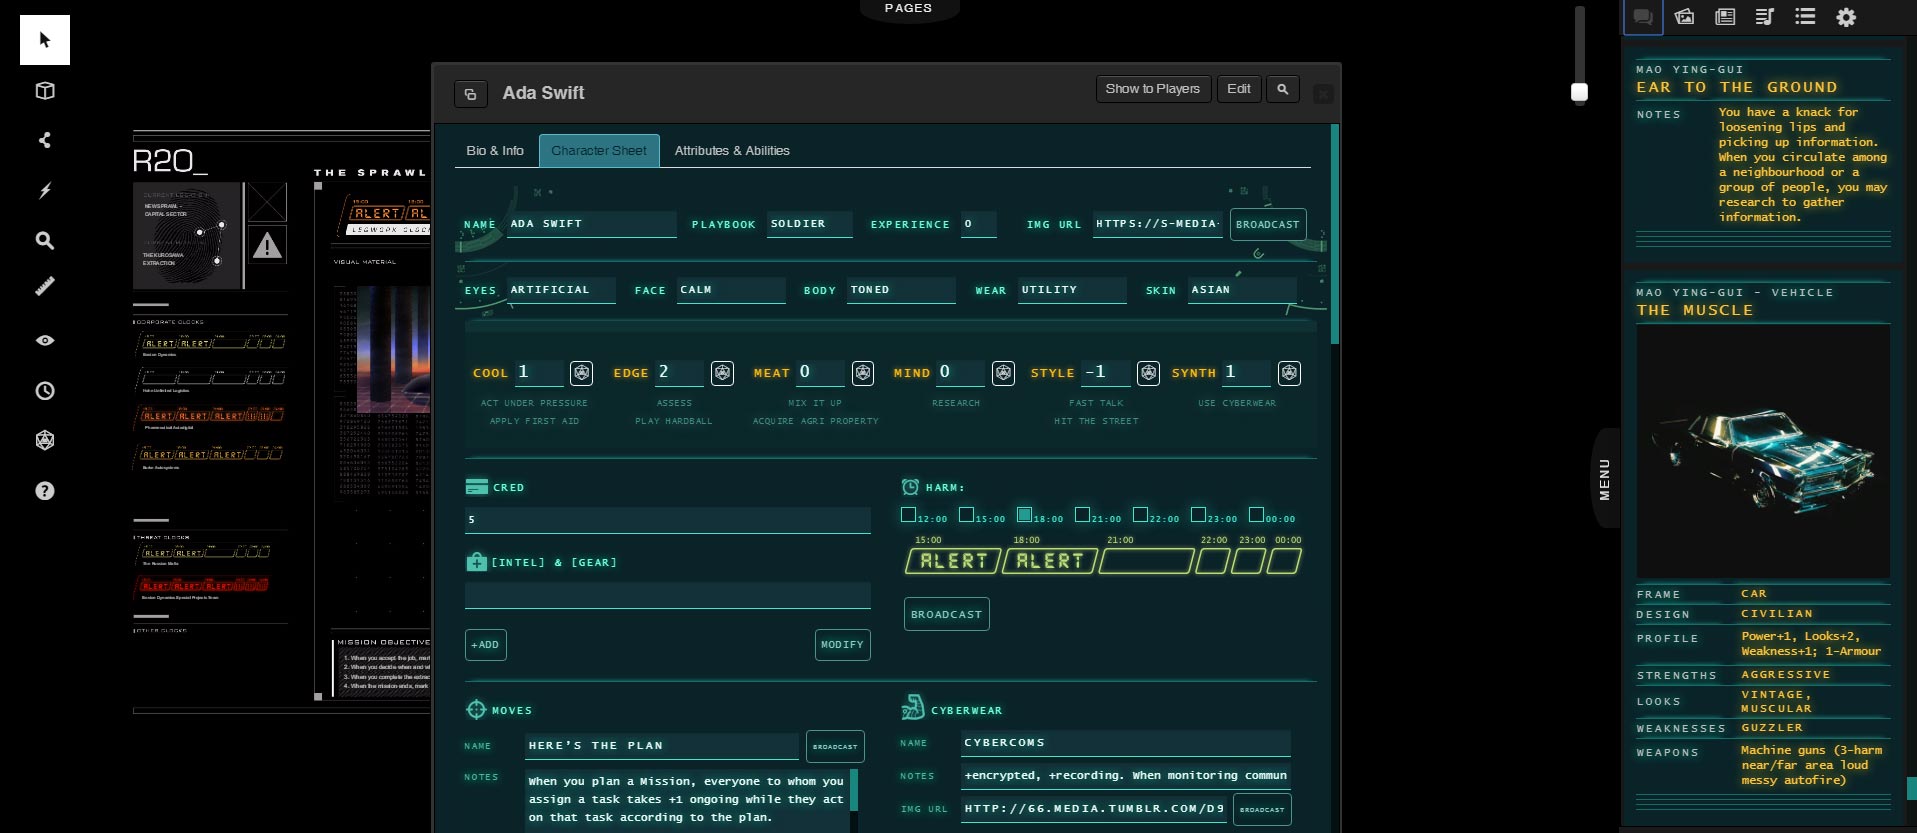
Task: Choose the ruler Measure tool
Action: click(x=44, y=287)
